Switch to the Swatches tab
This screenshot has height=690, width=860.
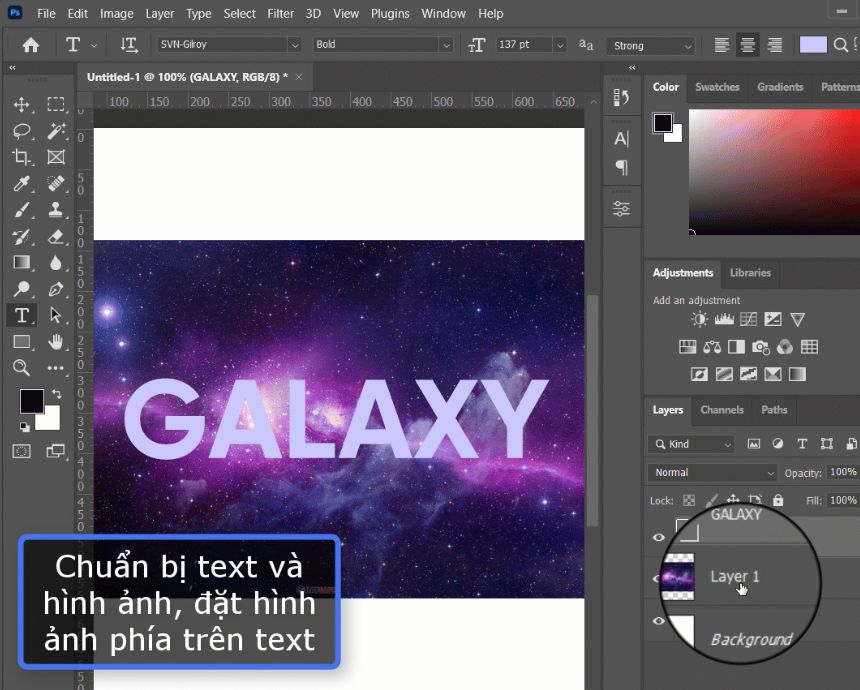[717, 87]
